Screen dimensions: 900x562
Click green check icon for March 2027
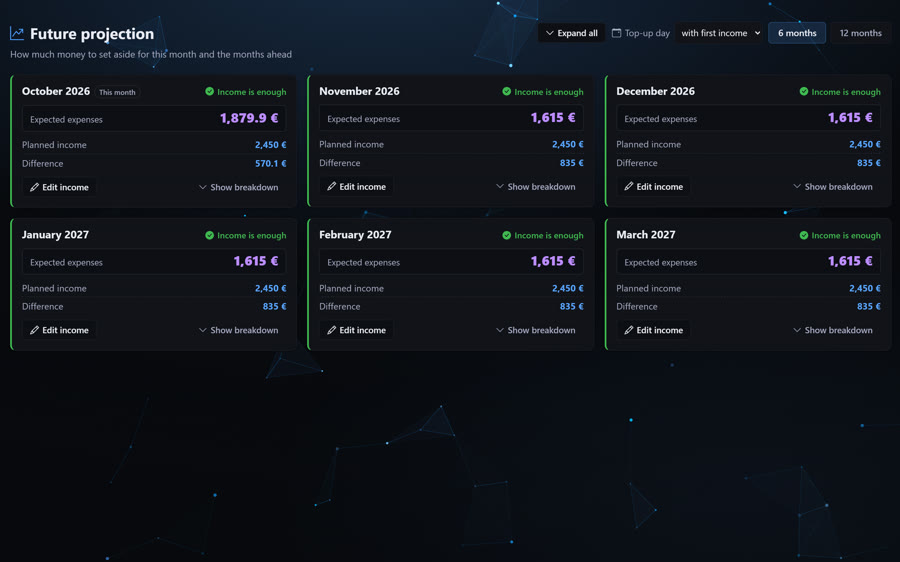804,235
